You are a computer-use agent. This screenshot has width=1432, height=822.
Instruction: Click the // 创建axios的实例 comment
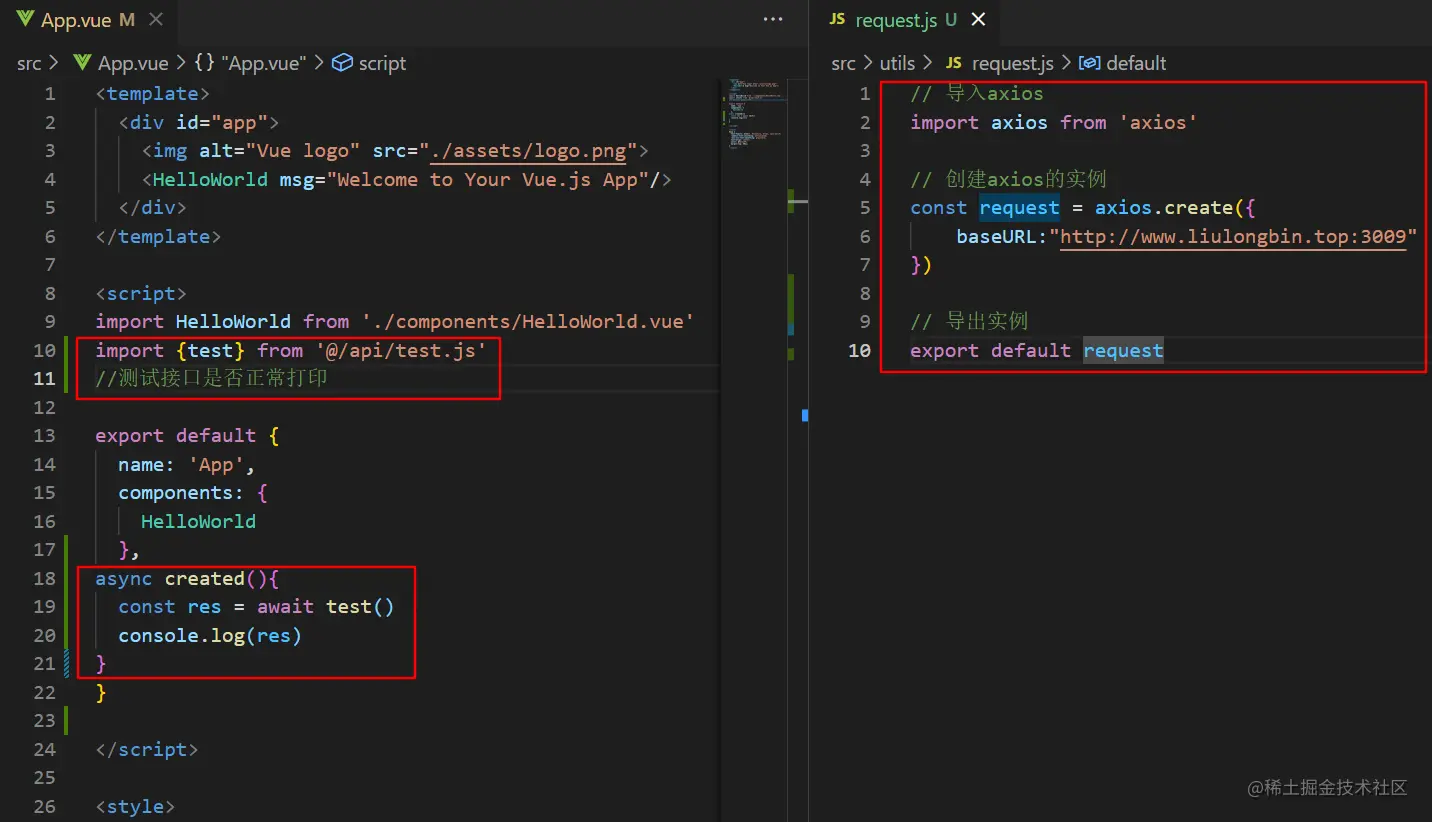click(1009, 180)
